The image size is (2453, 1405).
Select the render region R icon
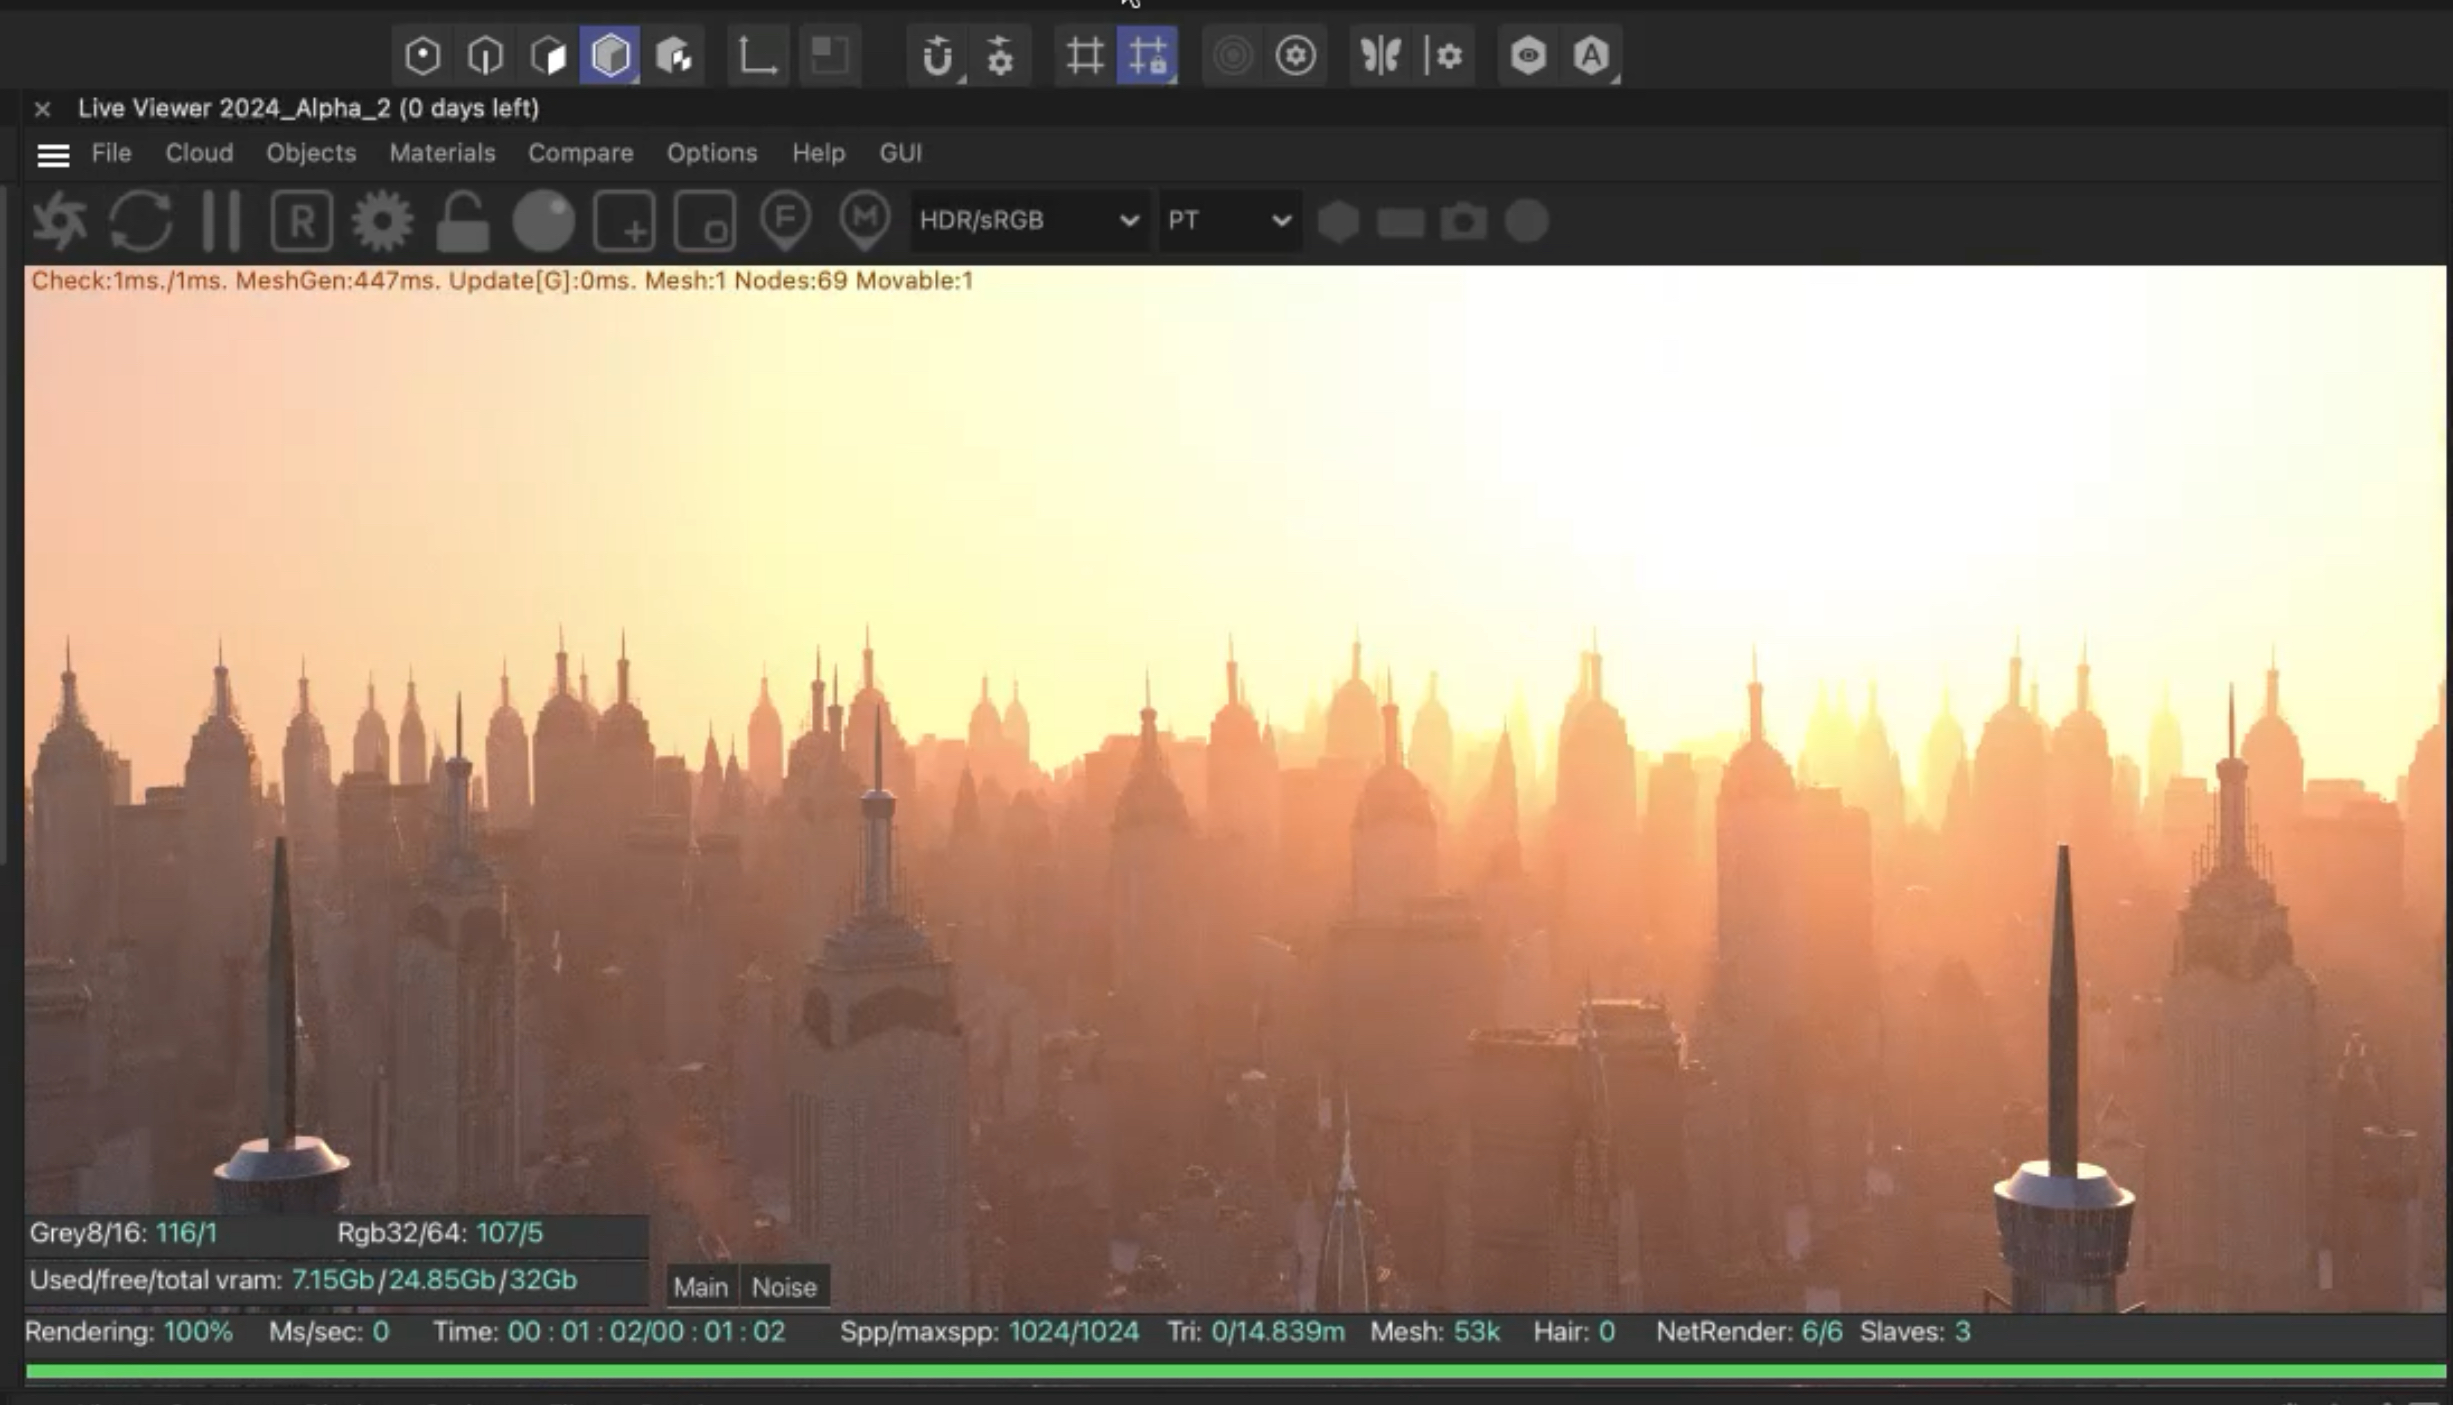[x=301, y=220]
